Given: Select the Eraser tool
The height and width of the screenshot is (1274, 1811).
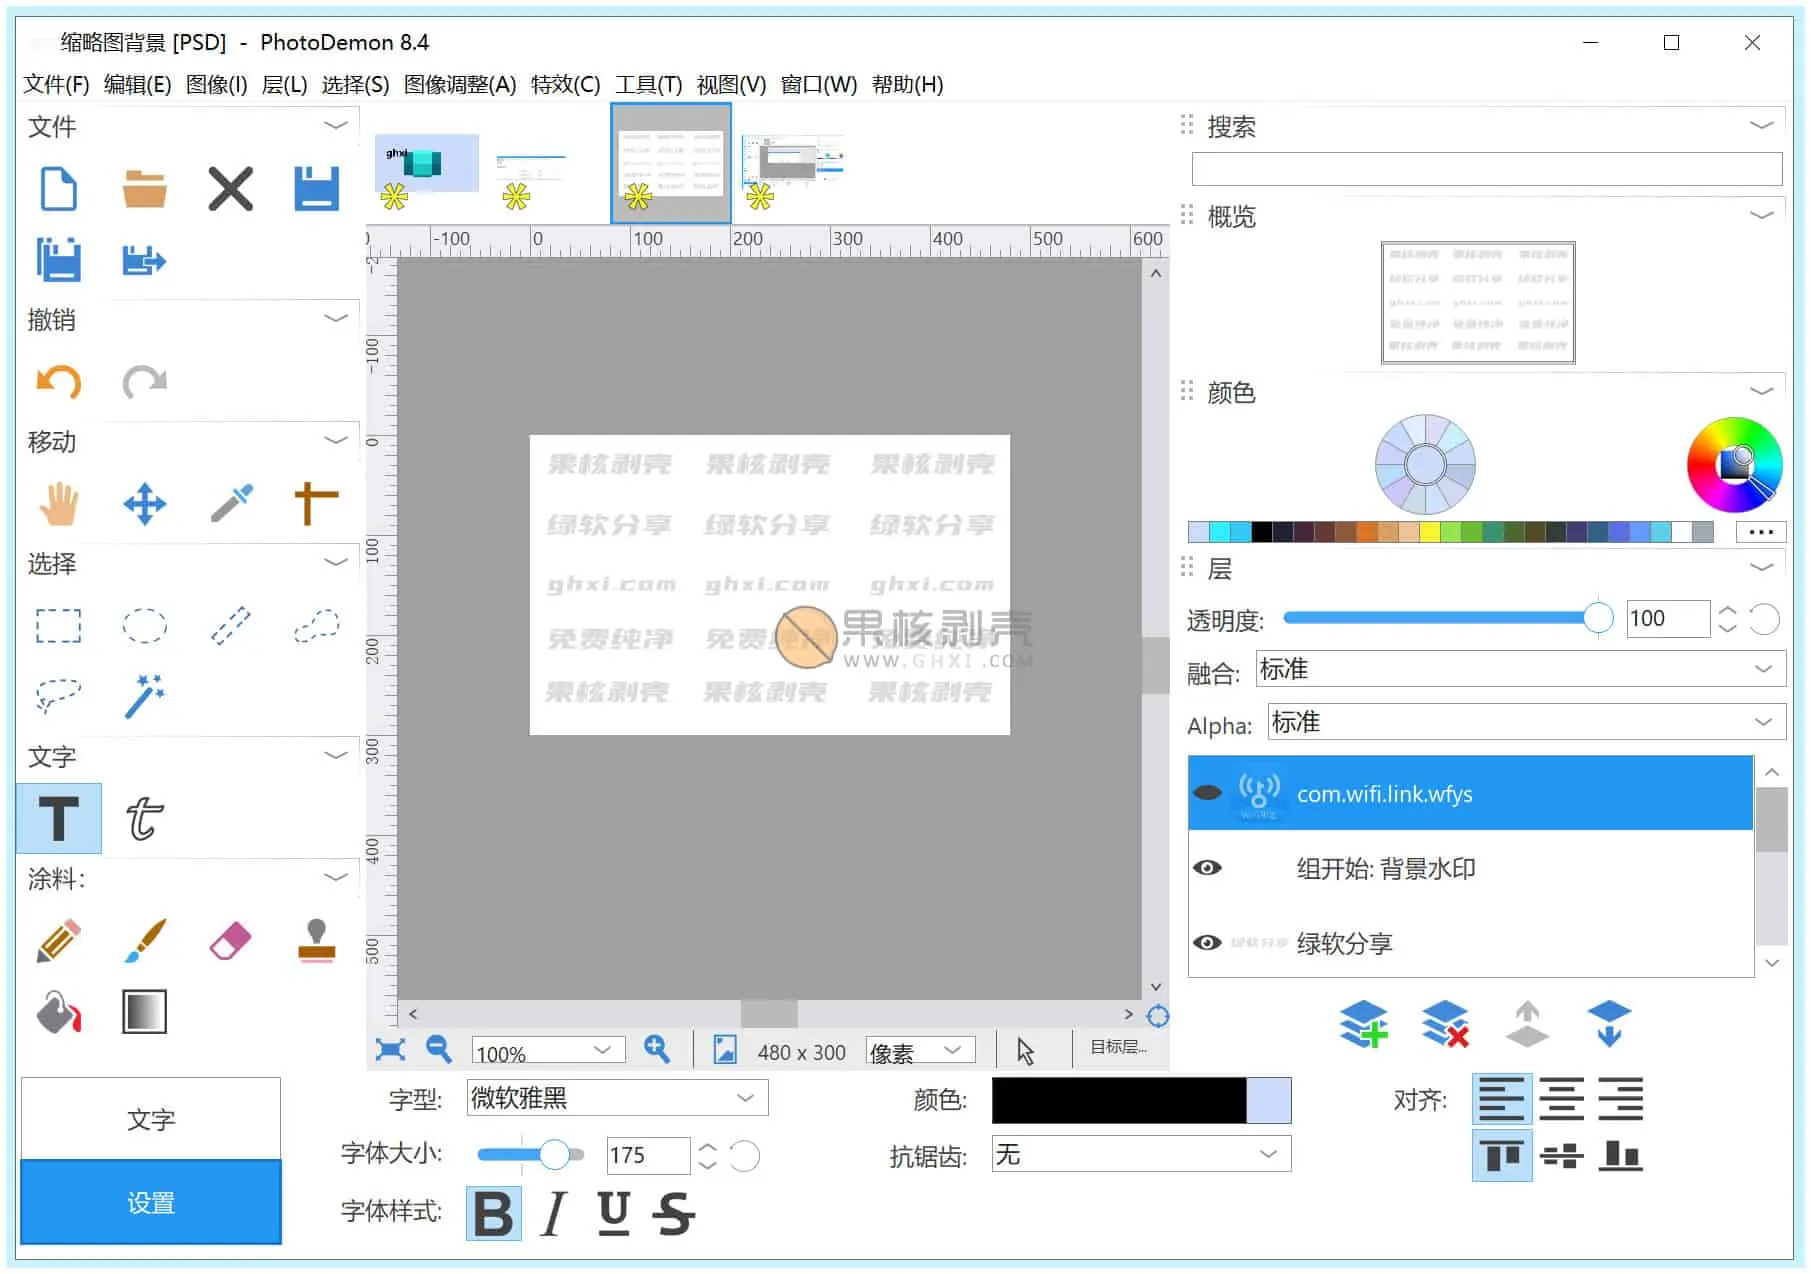Looking at the screenshot, I should tap(230, 941).
